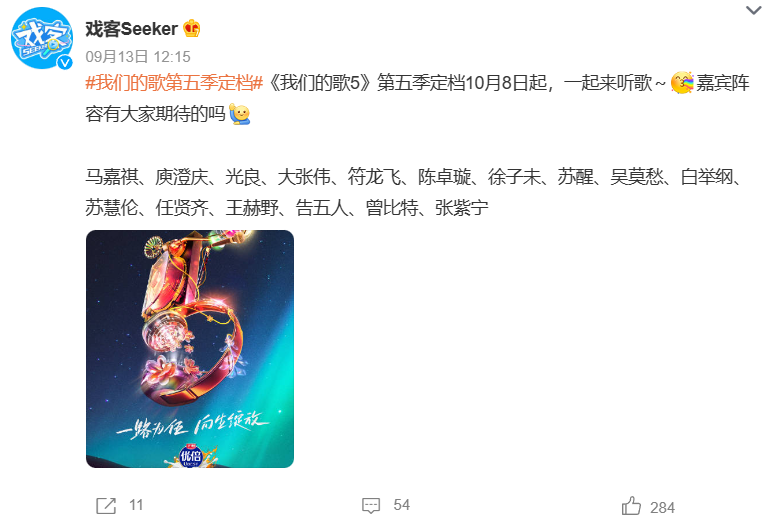Click the gold crown VIP icon
The height and width of the screenshot is (525, 777).
[x=191, y=29]
